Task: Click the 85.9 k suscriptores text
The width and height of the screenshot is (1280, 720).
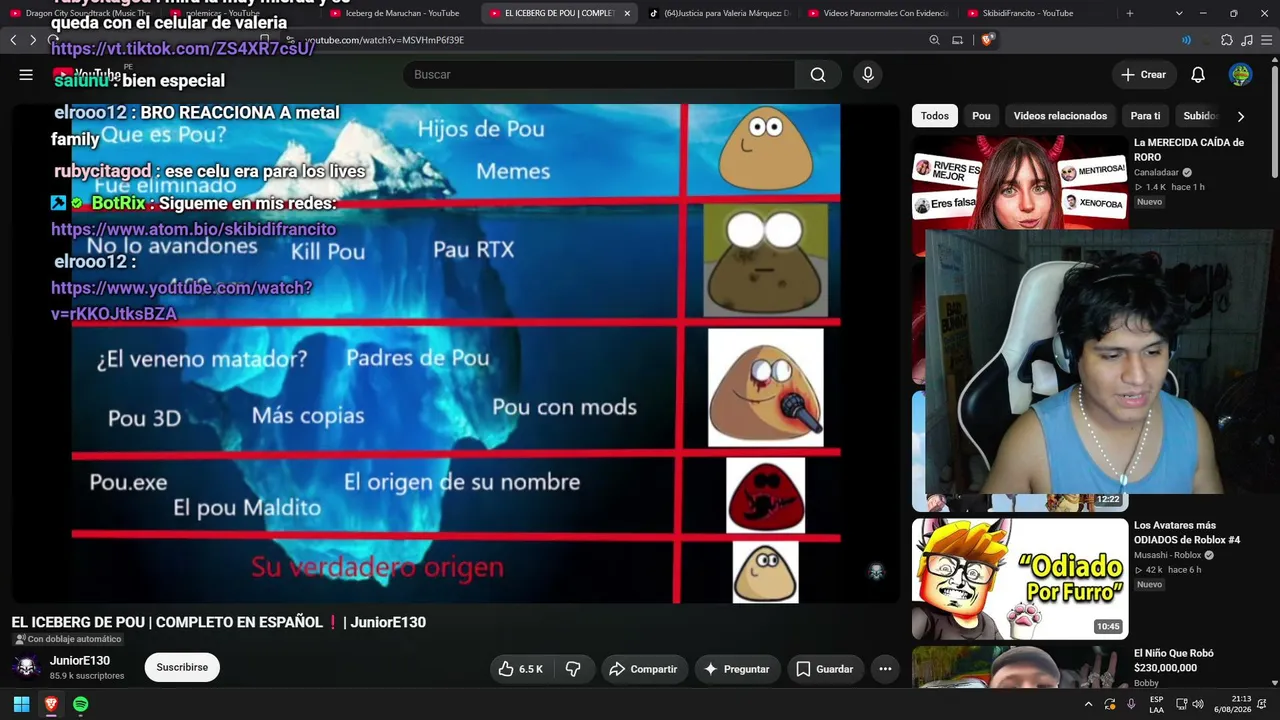Action: pyautogui.click(x=87, y=676)
